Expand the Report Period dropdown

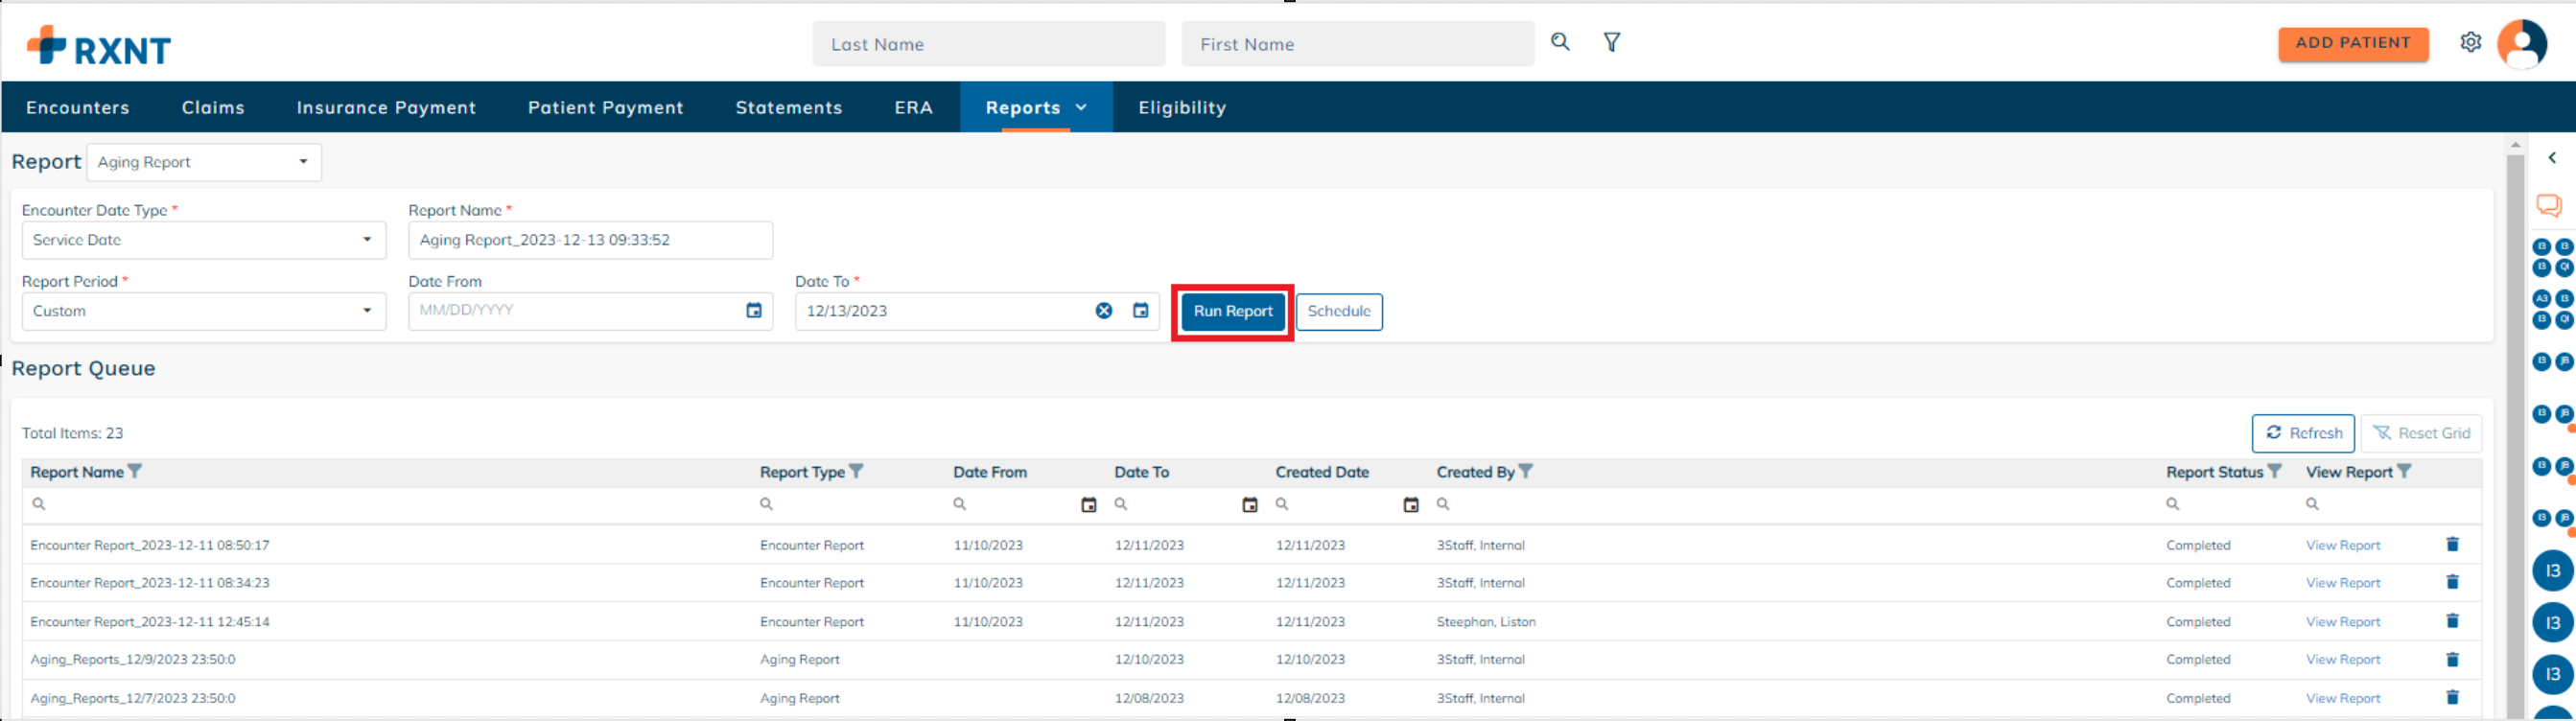204,311
